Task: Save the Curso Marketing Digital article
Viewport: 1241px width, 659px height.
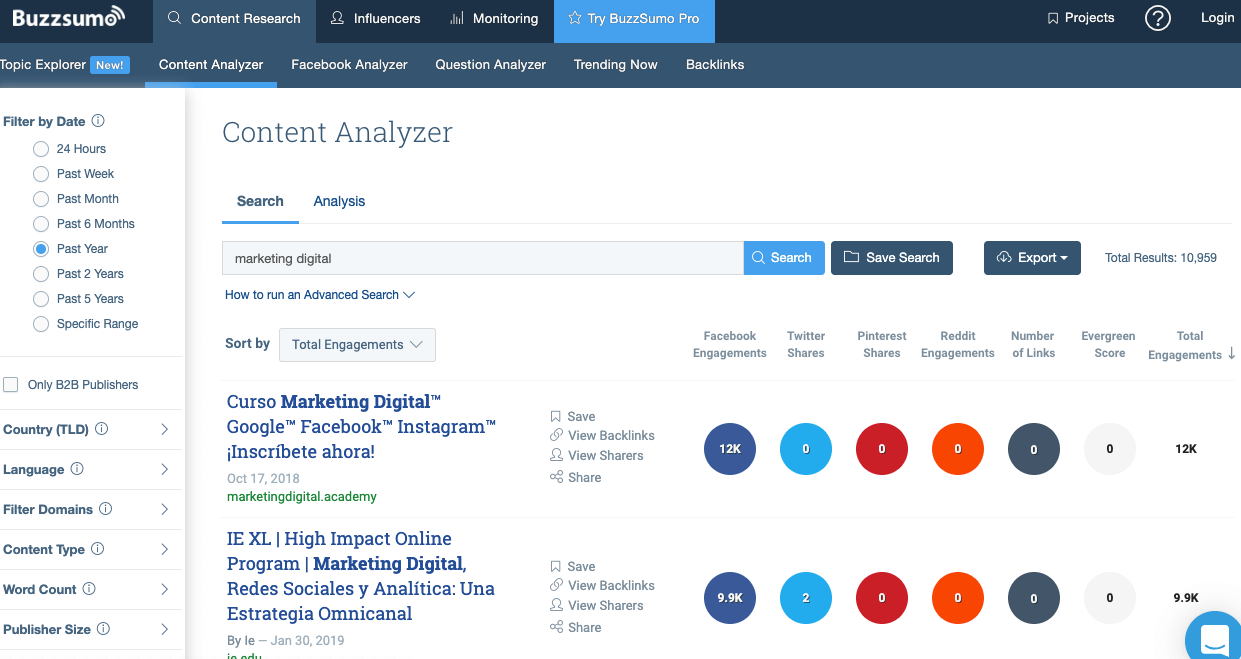Action: 572,416
